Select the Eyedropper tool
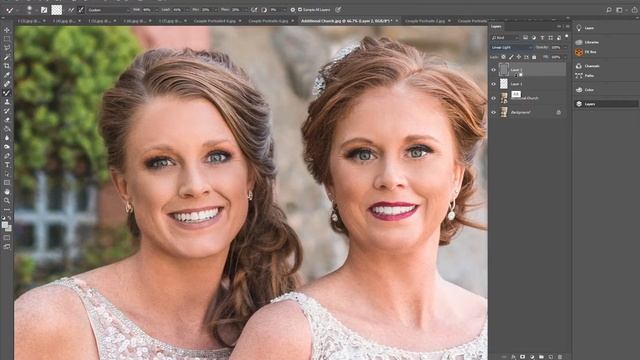This screenshot has height=360, width=640. click(7, 75)
